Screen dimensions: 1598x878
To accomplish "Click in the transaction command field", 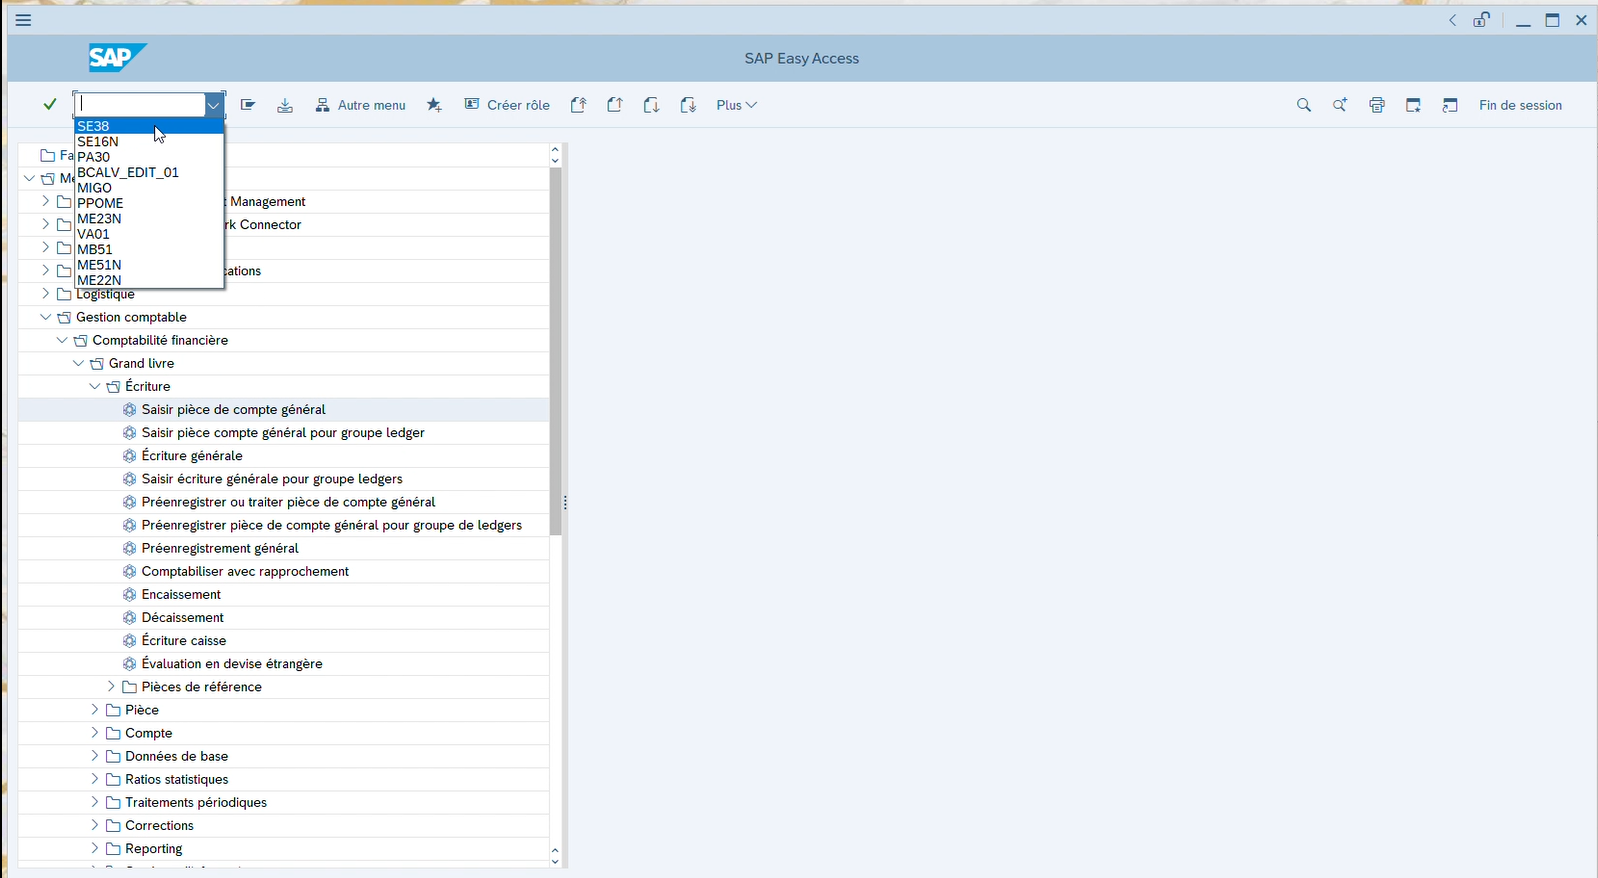I will pos(141,104).
